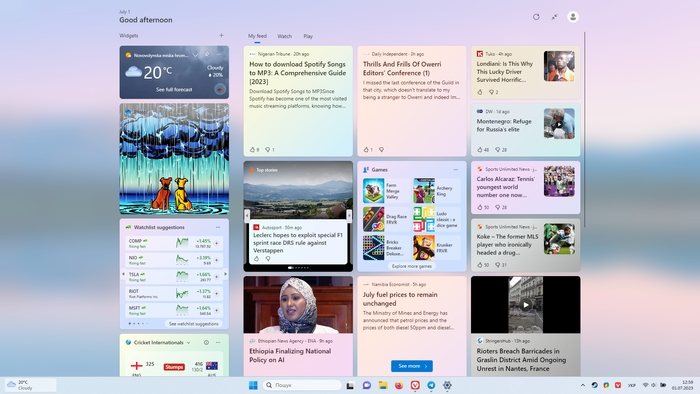Screen dimensions: 700x394
Task: Select first top stories carousel dot
Action: click(x=291, y=268)
